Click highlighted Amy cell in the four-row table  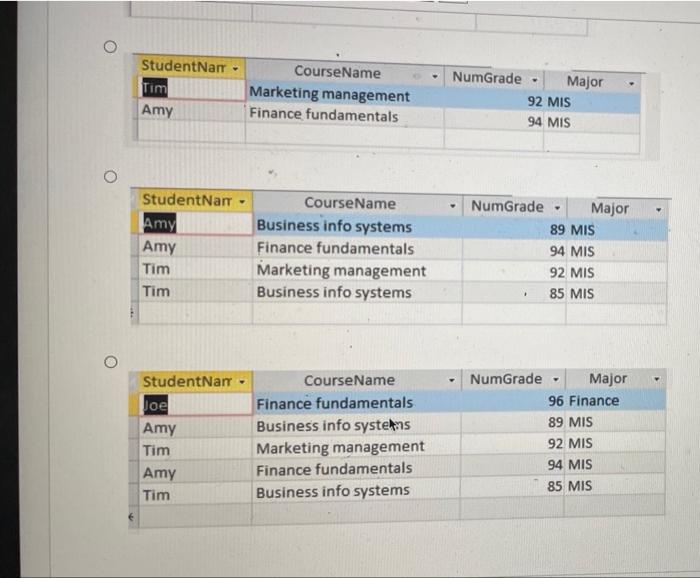coord(196,223)
